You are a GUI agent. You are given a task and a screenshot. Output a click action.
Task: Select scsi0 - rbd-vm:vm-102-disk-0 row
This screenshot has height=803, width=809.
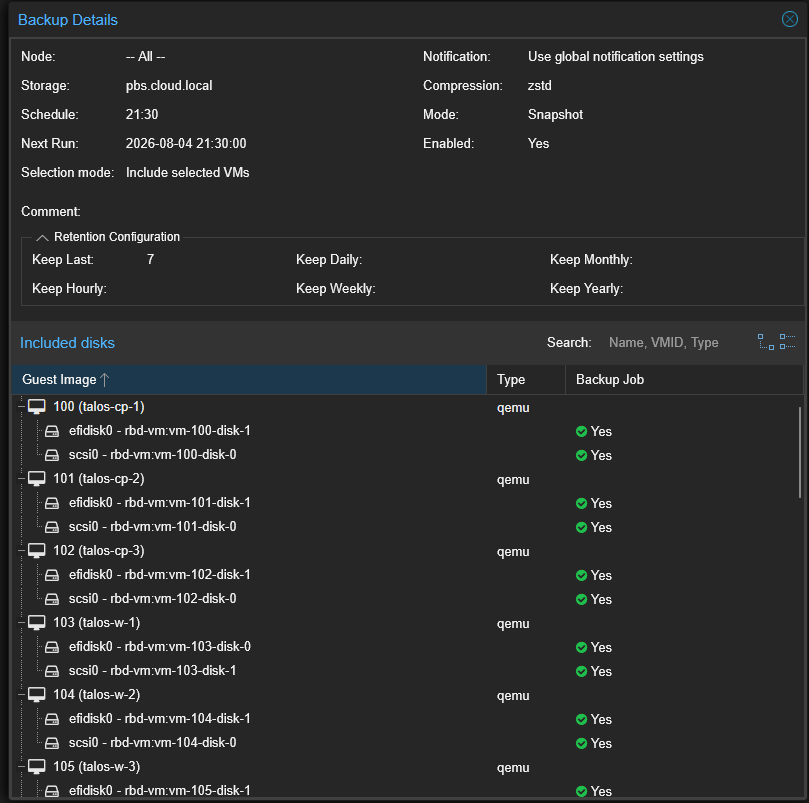coord(408,599)
